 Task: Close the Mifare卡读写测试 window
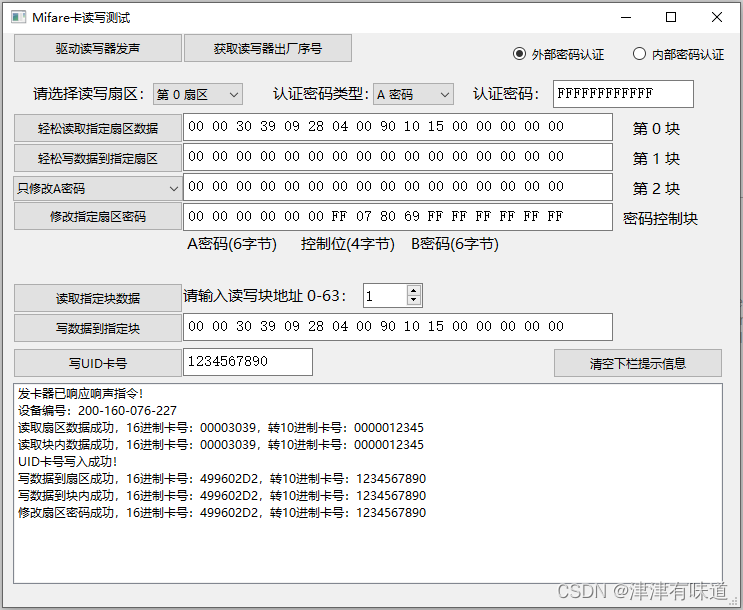pyautogui.click(x=717, y=18)
